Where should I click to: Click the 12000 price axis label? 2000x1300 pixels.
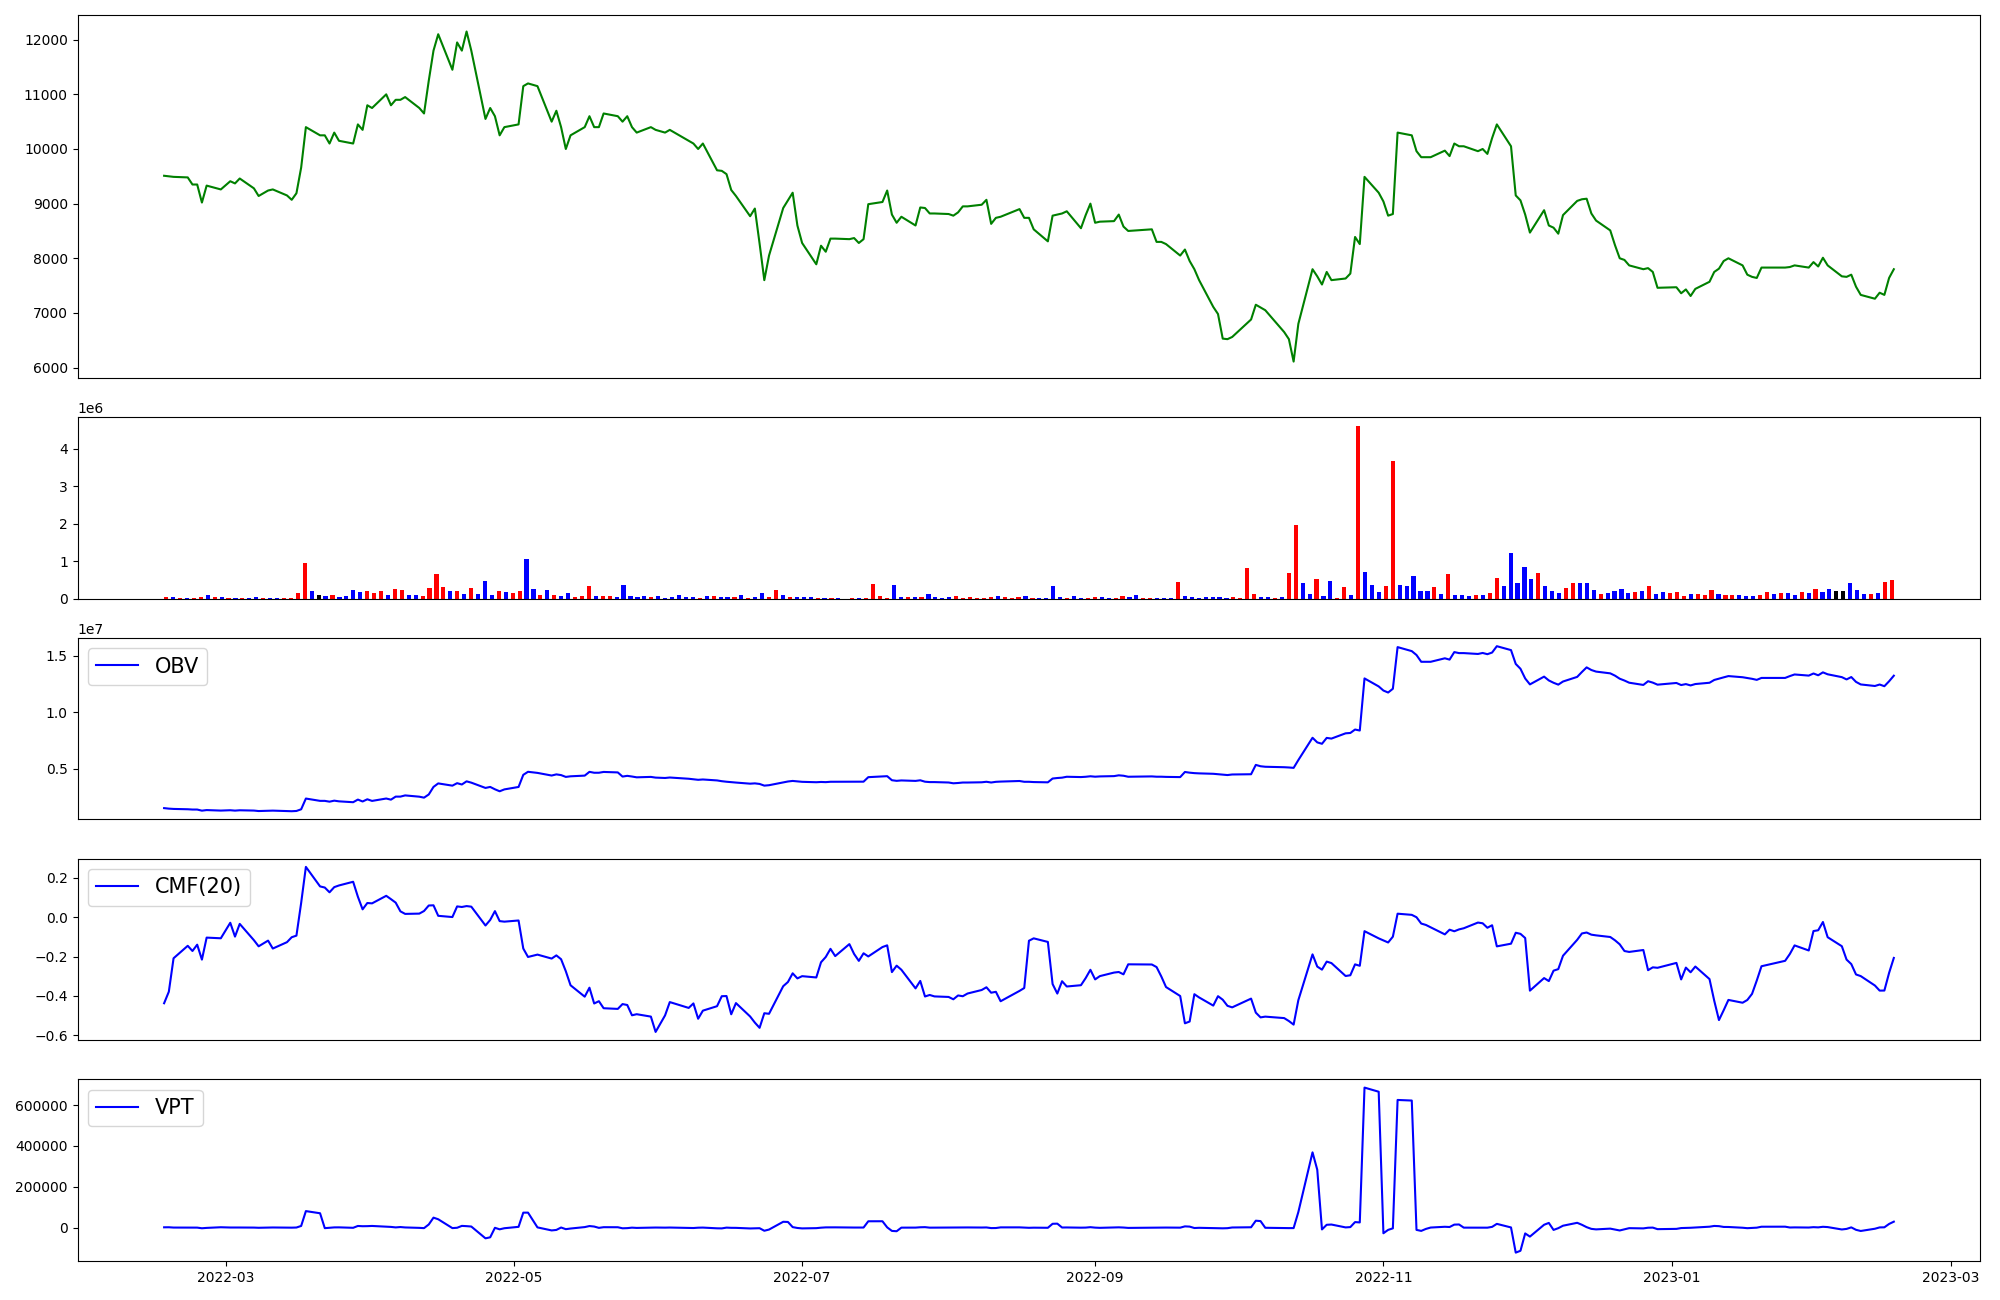pyautogui.click(x=48, y=40)
